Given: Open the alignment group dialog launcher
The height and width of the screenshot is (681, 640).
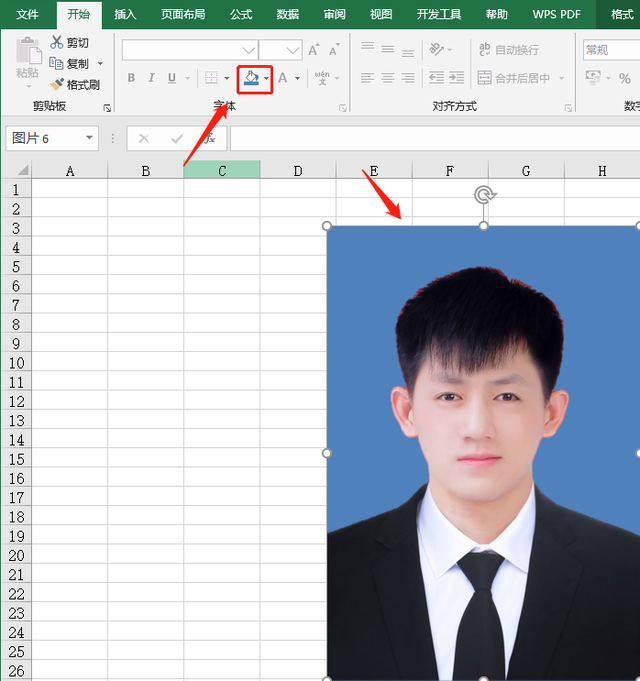Looking at the screenshot, I should point(568,108).
